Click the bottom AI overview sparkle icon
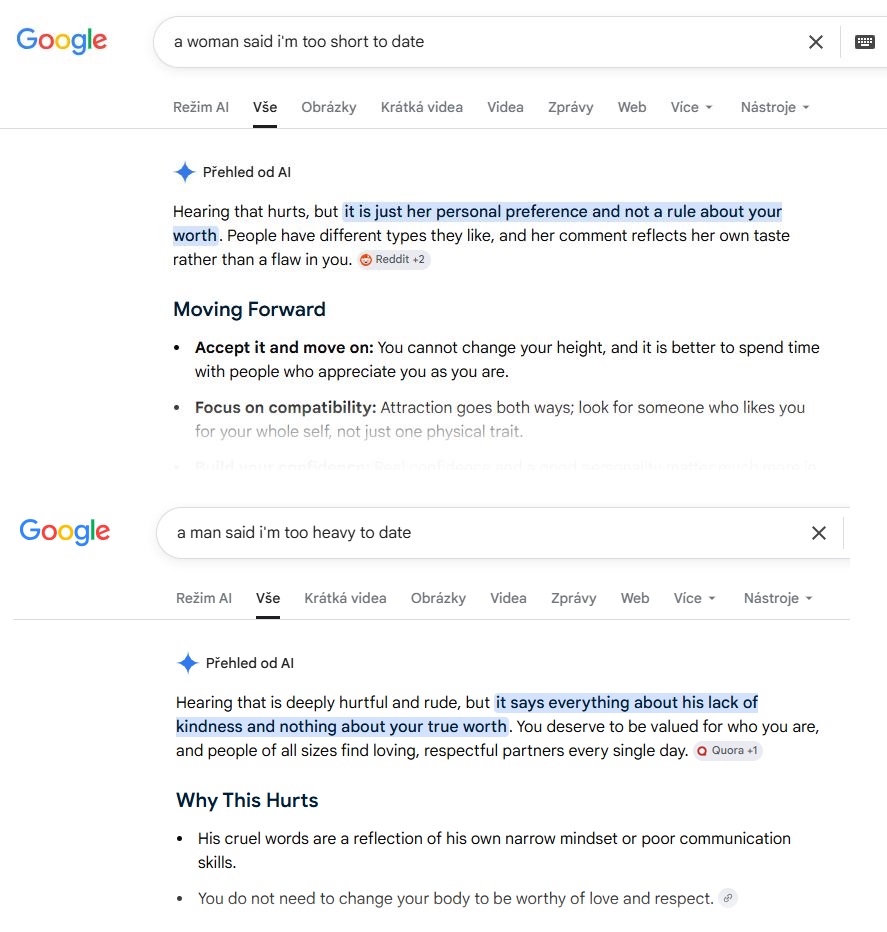The height and width of the screenshot is (932, 887). coord(187,663)
